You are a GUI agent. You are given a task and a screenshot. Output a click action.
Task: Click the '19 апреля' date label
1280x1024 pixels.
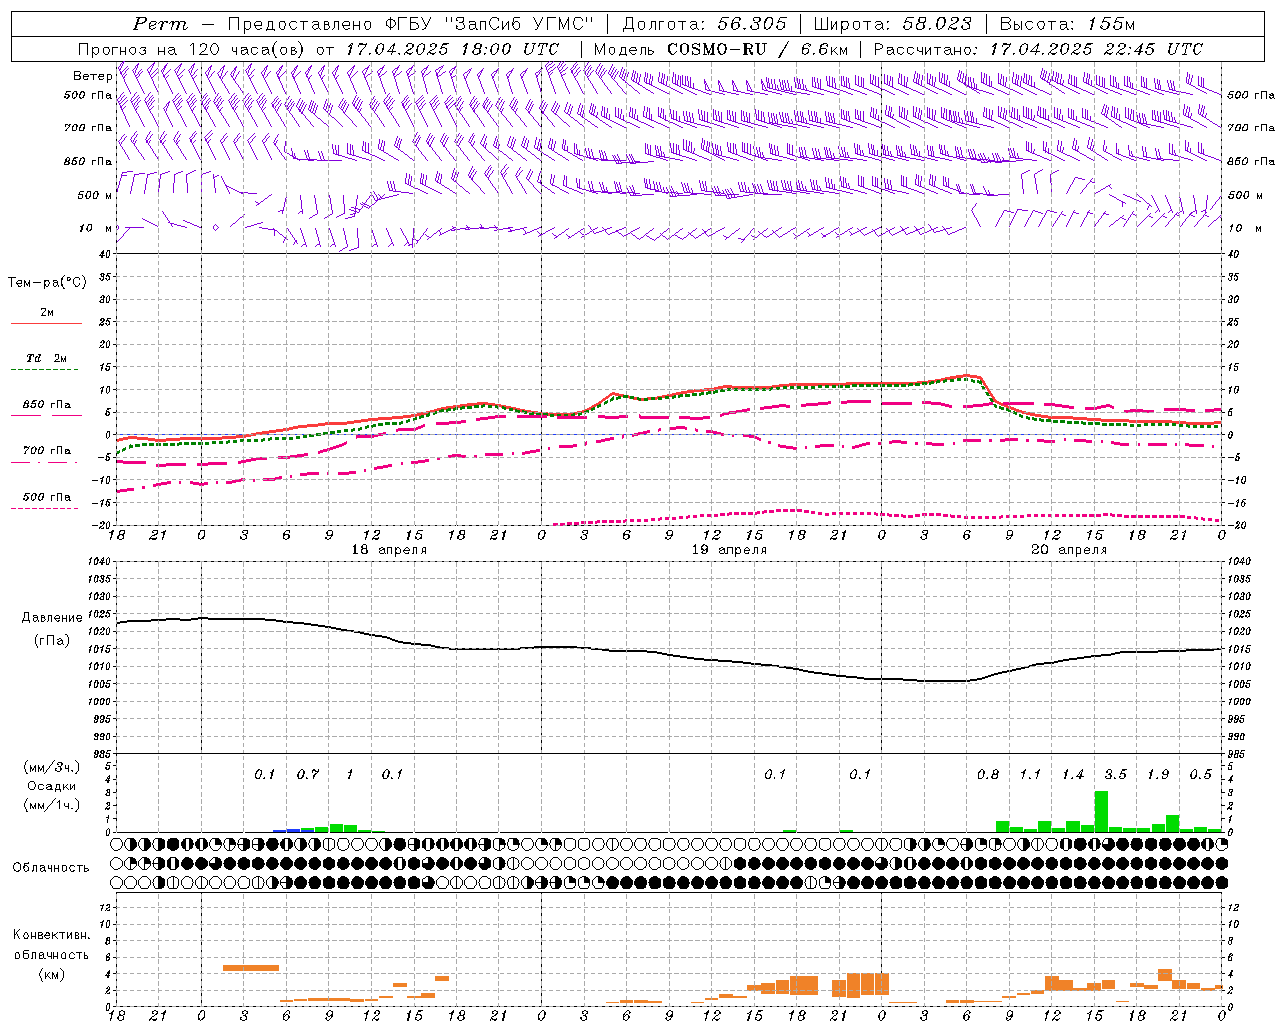click(729, 550)
